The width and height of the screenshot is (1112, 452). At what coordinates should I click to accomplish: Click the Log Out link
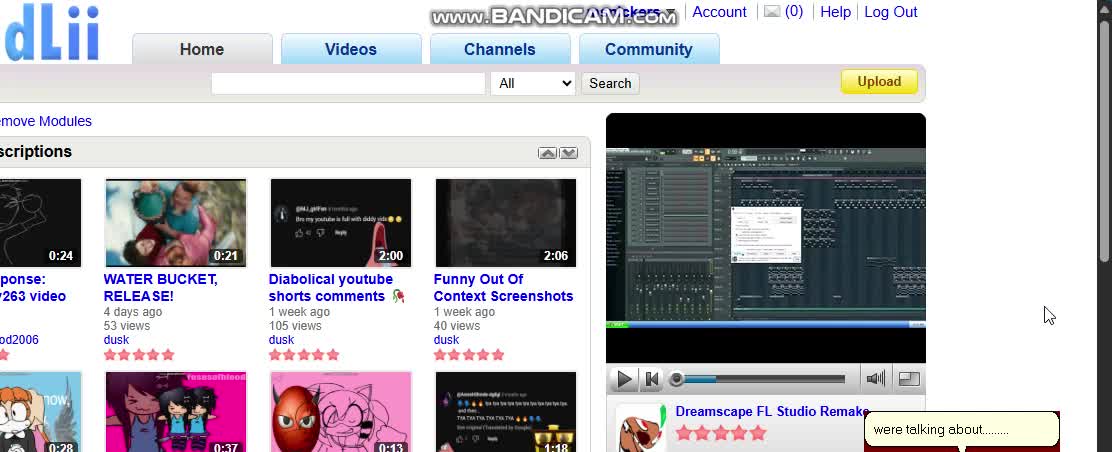pos(891,12)
